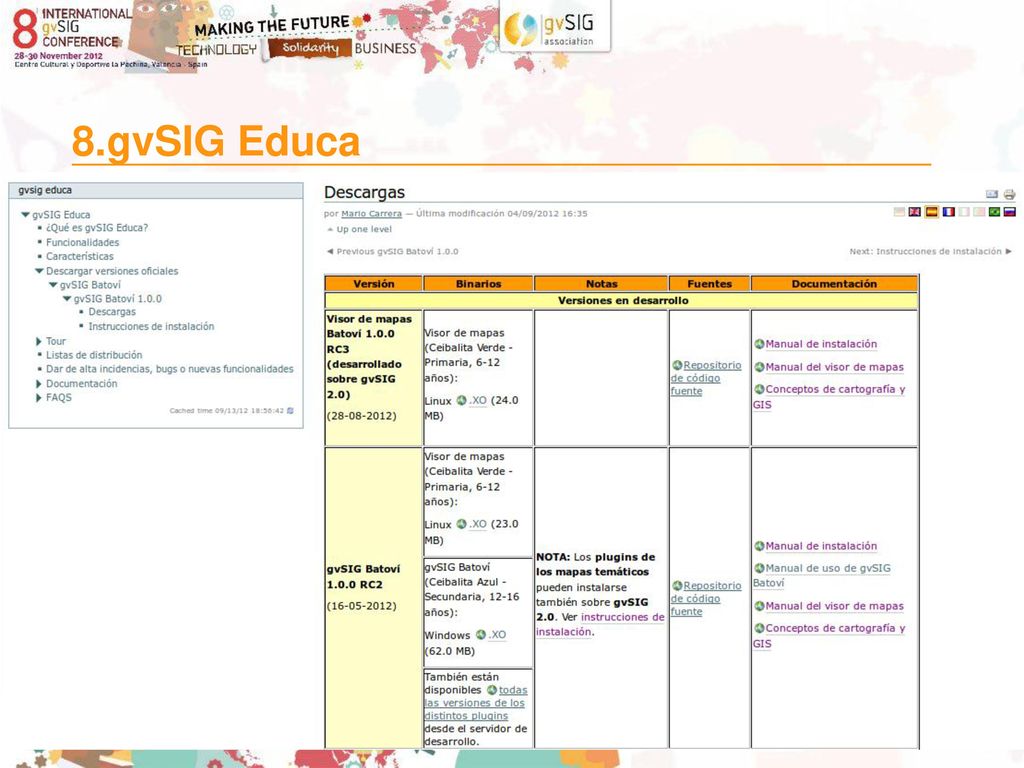This screenshot has width=1024, height=768.
Task: Open instrucciones de instalación link in Notas
Action: (600, 624)
